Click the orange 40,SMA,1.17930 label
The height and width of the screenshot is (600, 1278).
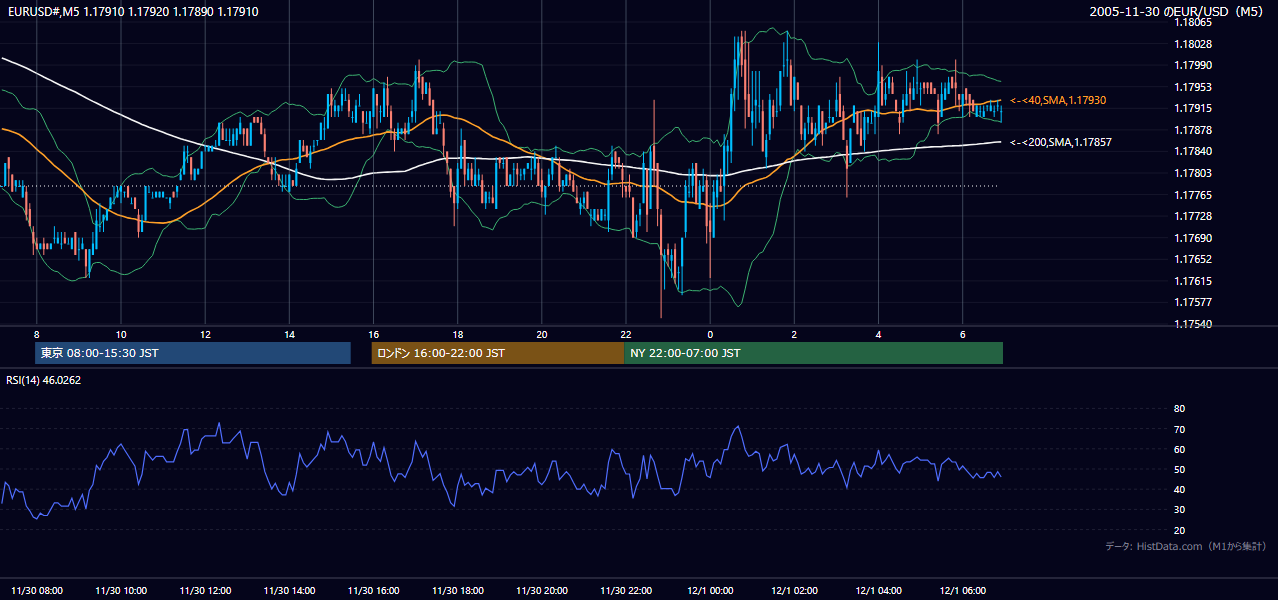(1058, 100)
